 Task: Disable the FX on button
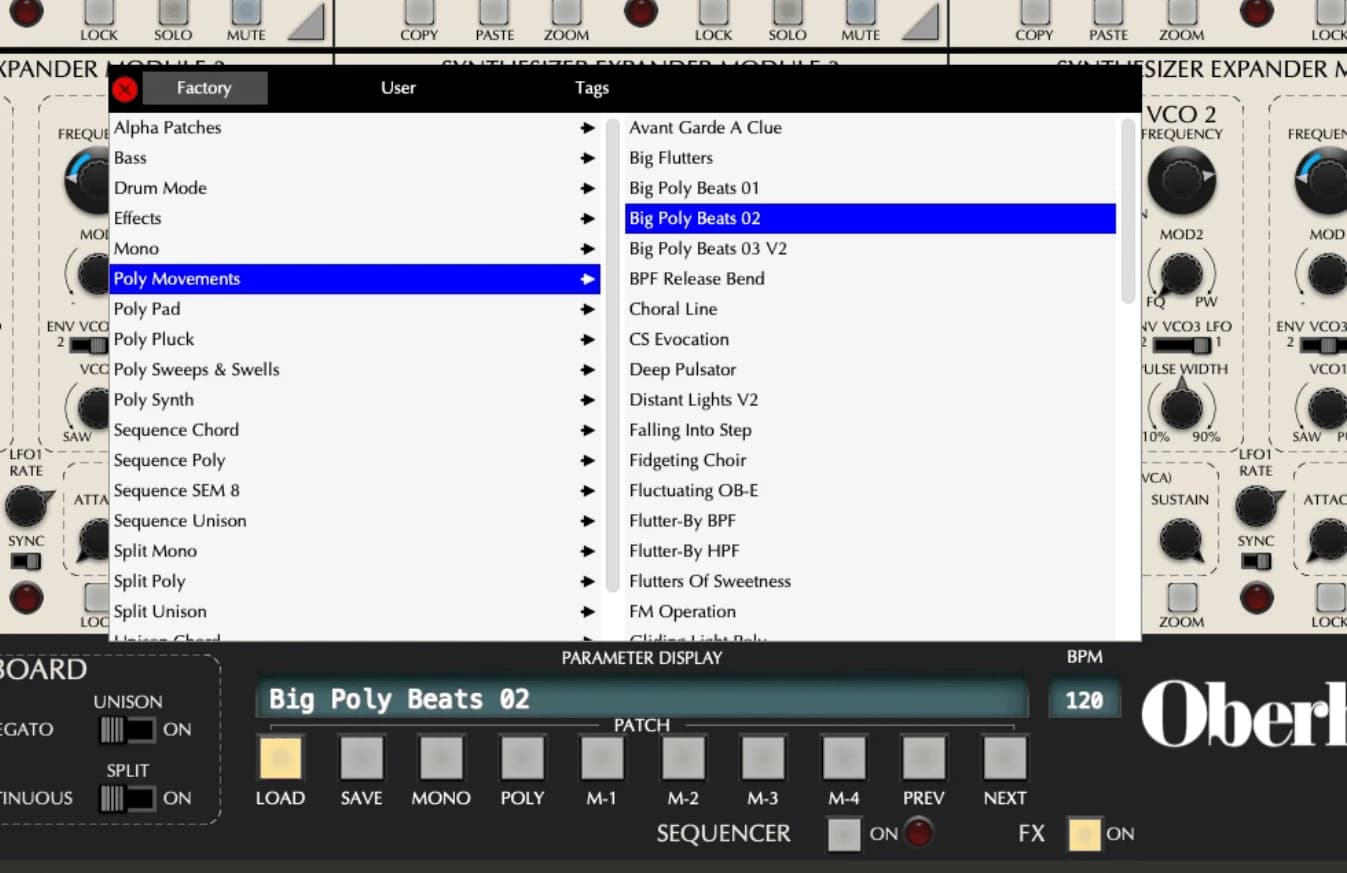[x=1082, y=833]
